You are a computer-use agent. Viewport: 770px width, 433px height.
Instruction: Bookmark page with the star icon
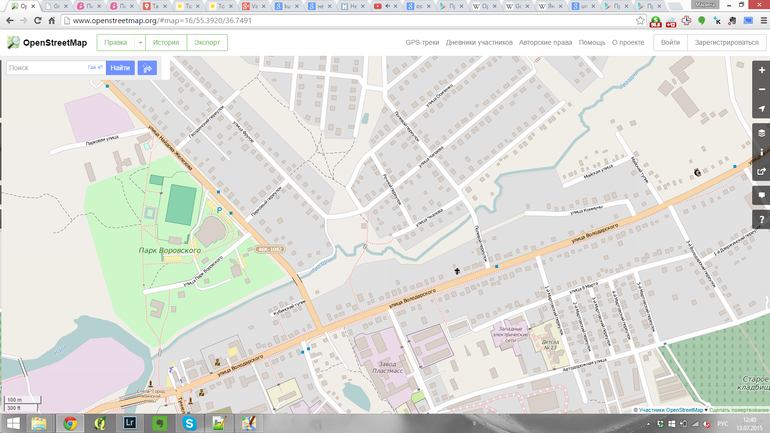(x=640, y=20)
